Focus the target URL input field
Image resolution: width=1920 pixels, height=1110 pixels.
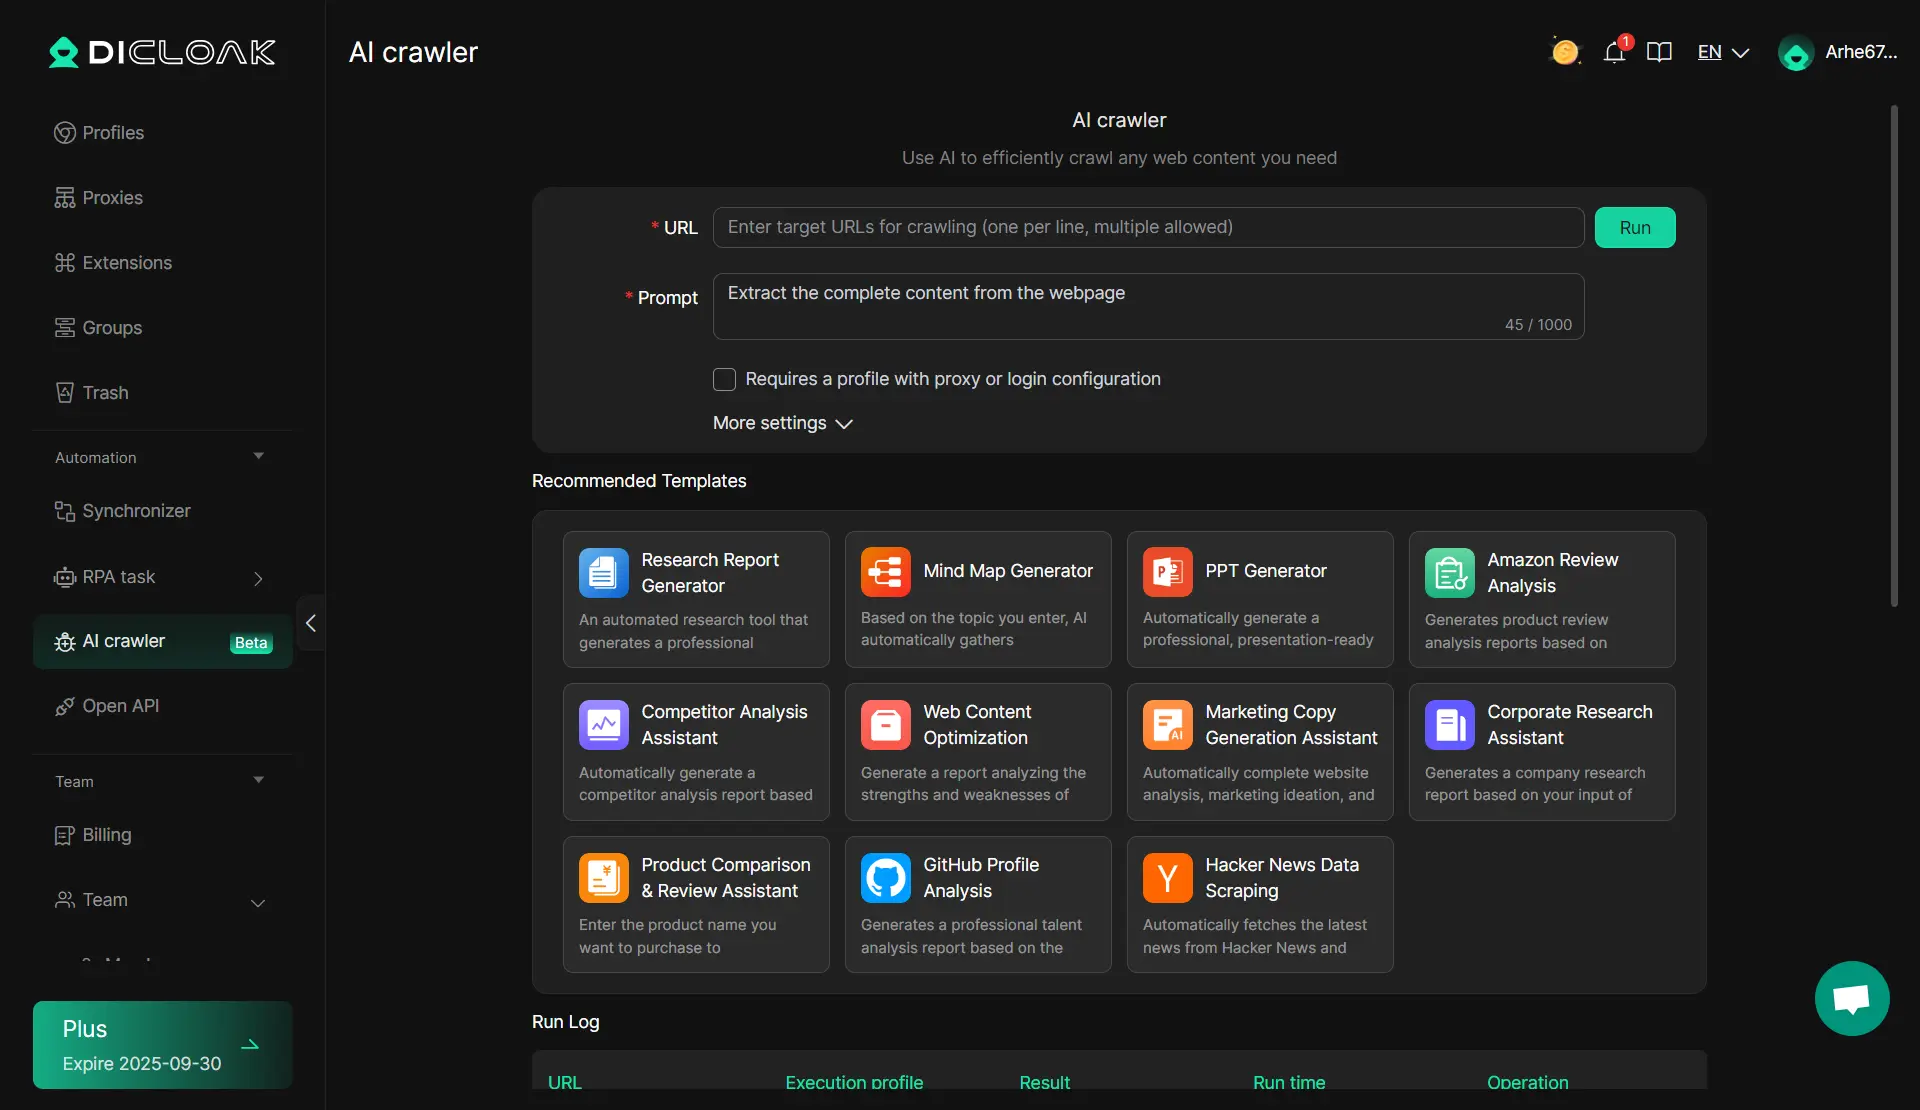click(x=1147, y=227)
